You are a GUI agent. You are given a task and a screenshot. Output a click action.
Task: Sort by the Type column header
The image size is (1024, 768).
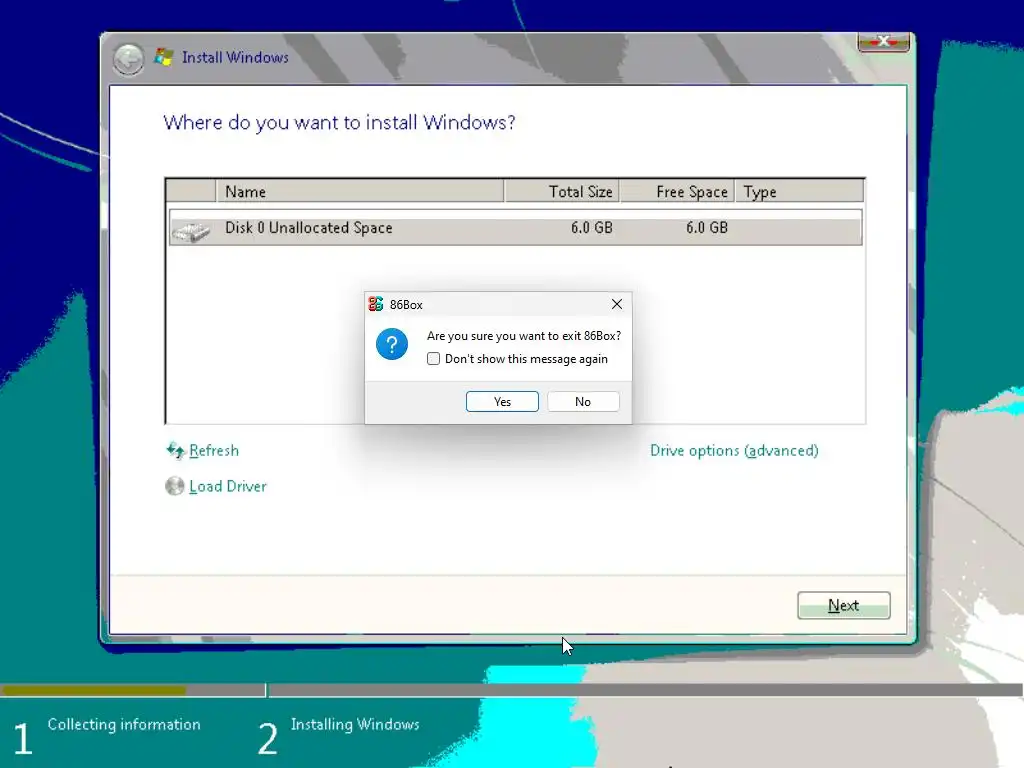799,191
